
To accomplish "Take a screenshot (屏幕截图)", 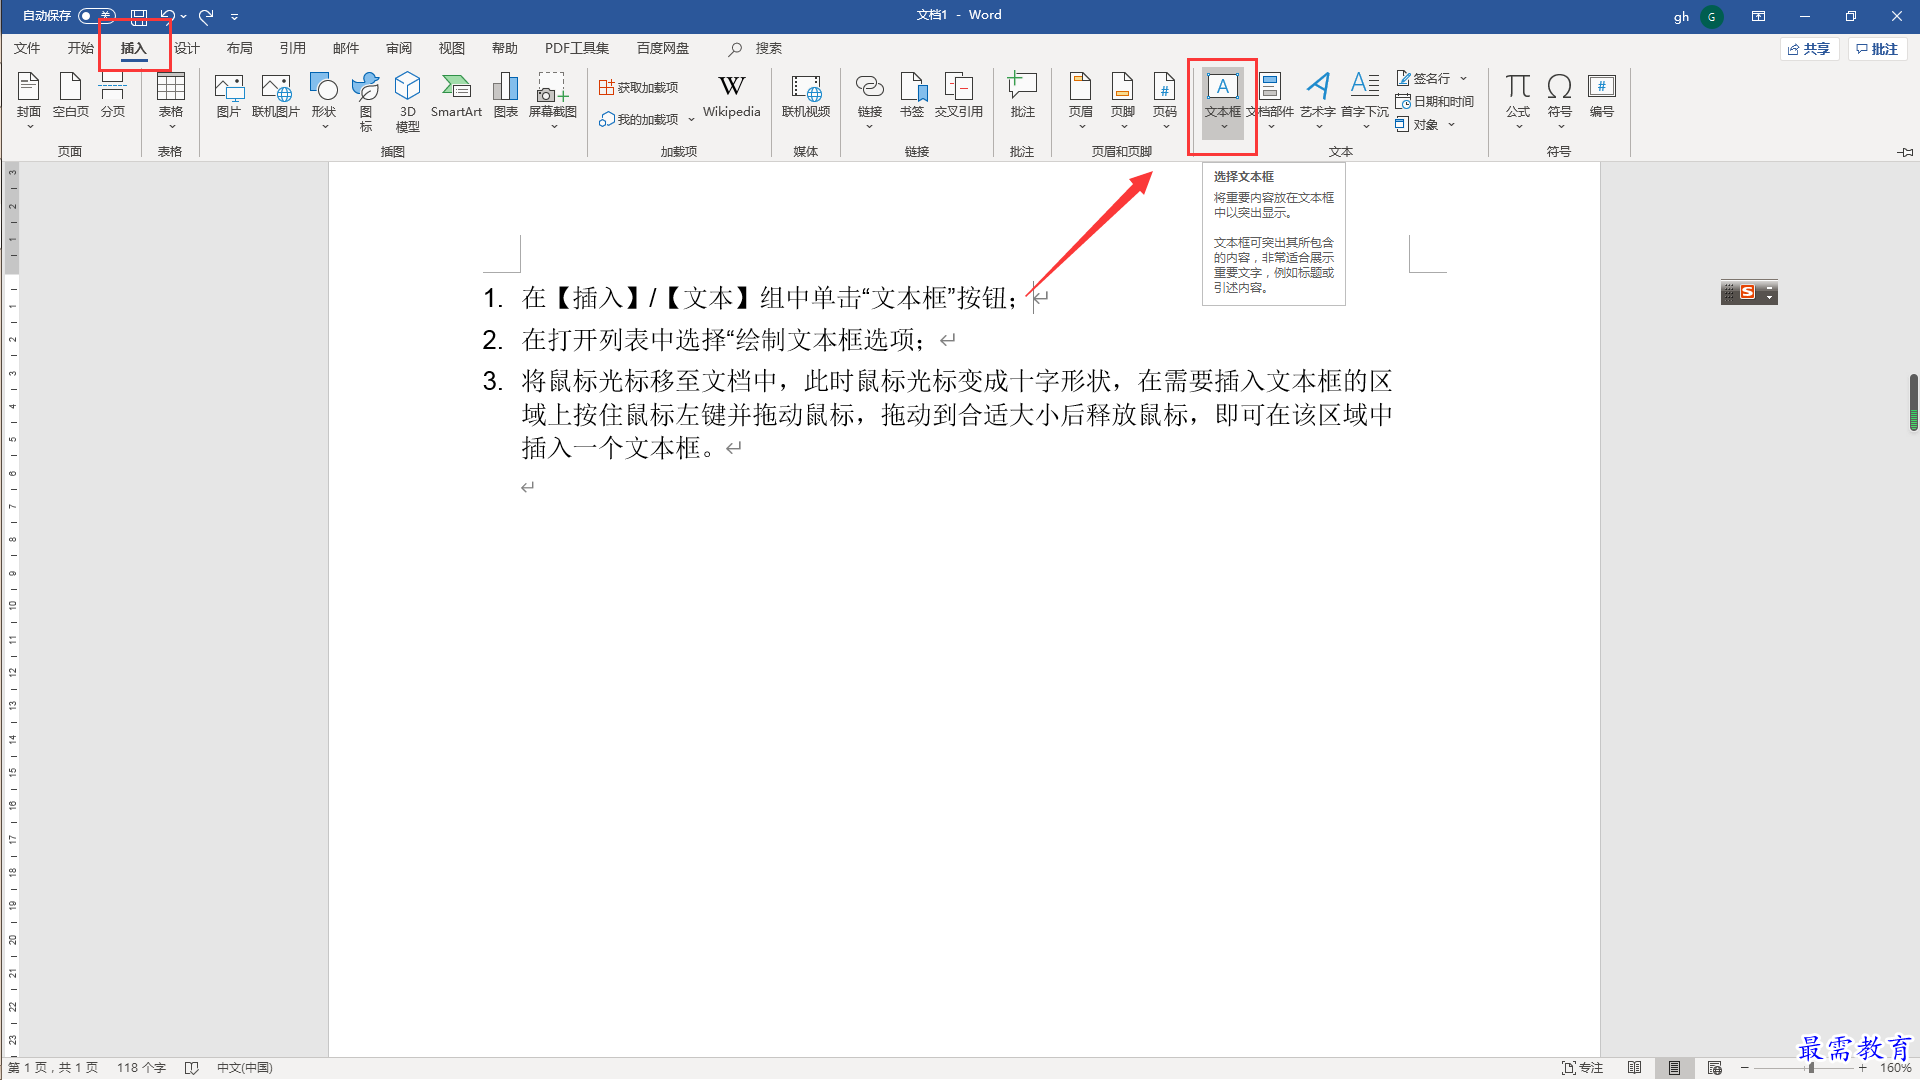I will click(x=553, y=100).
